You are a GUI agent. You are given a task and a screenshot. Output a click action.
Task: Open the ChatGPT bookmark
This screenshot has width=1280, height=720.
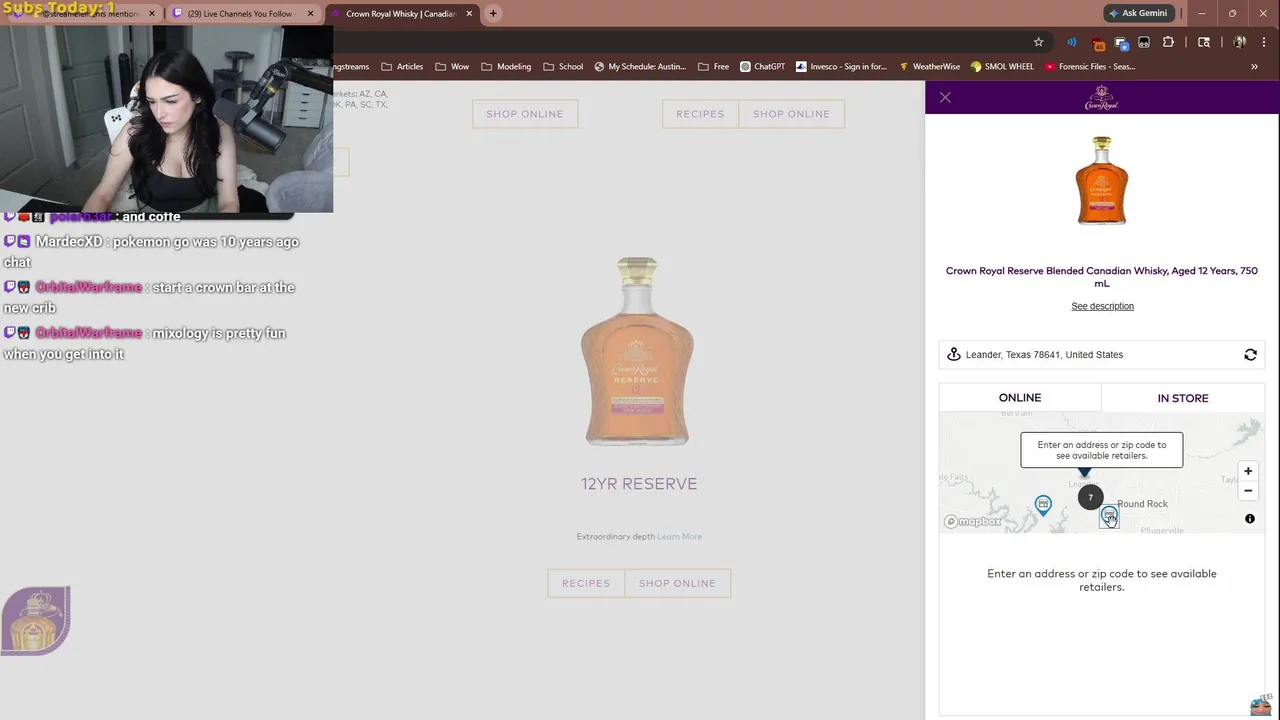[762, 66]
